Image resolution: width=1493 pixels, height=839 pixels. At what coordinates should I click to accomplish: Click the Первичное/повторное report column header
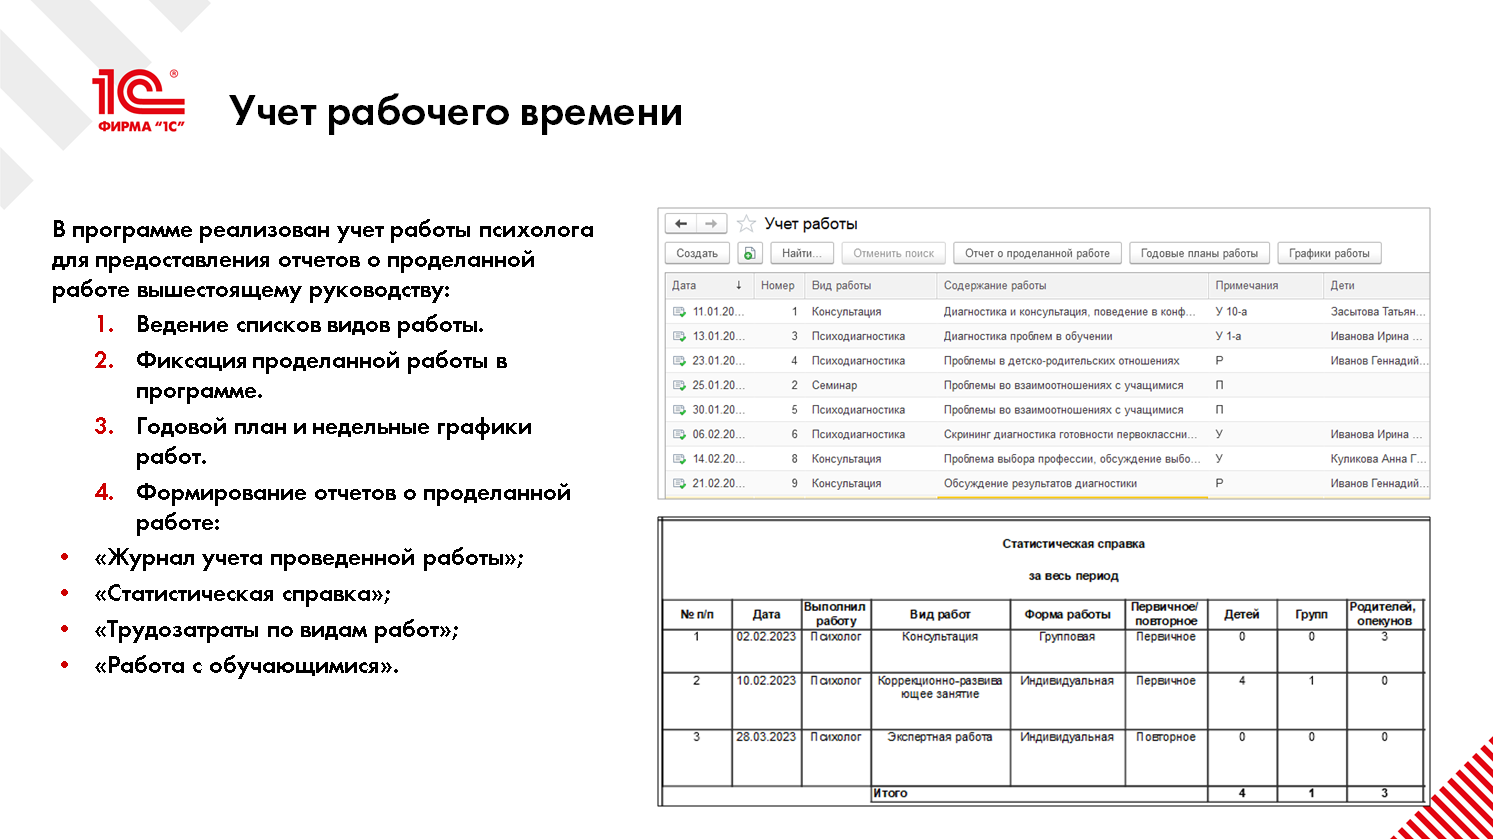click(1165, 614)
